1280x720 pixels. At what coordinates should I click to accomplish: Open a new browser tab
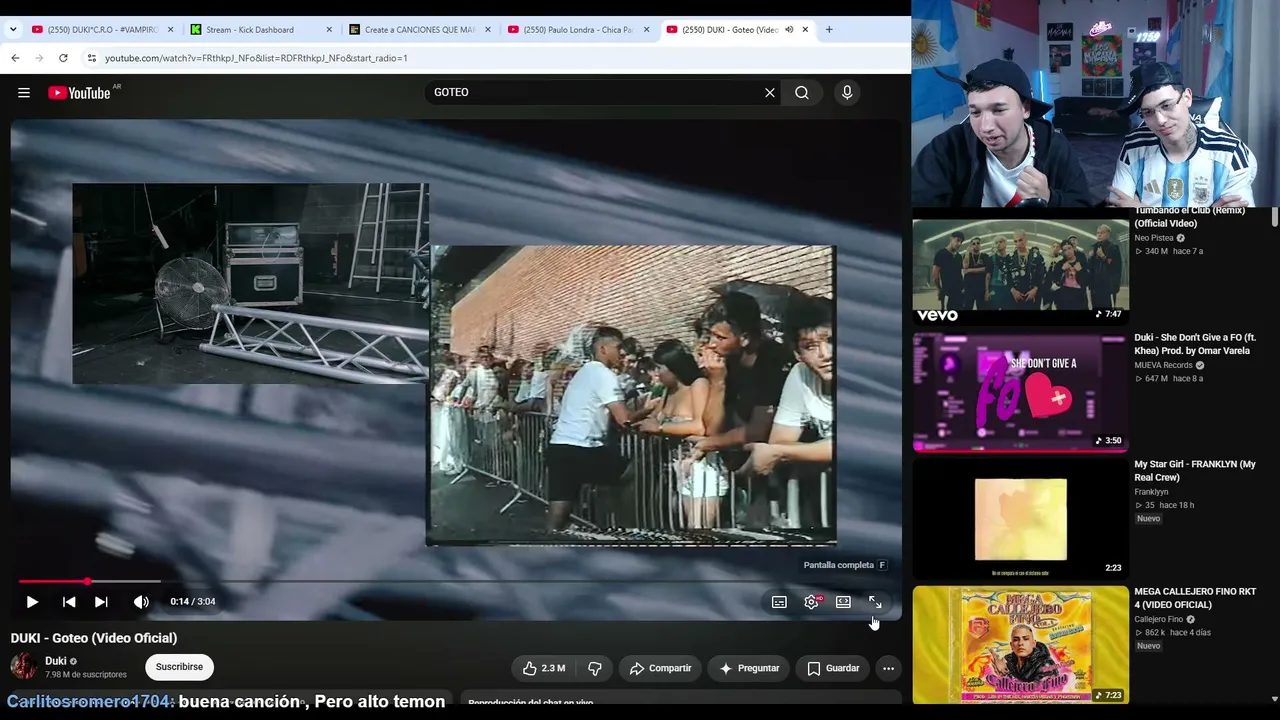pyautogui.click(x=829, y=30)
